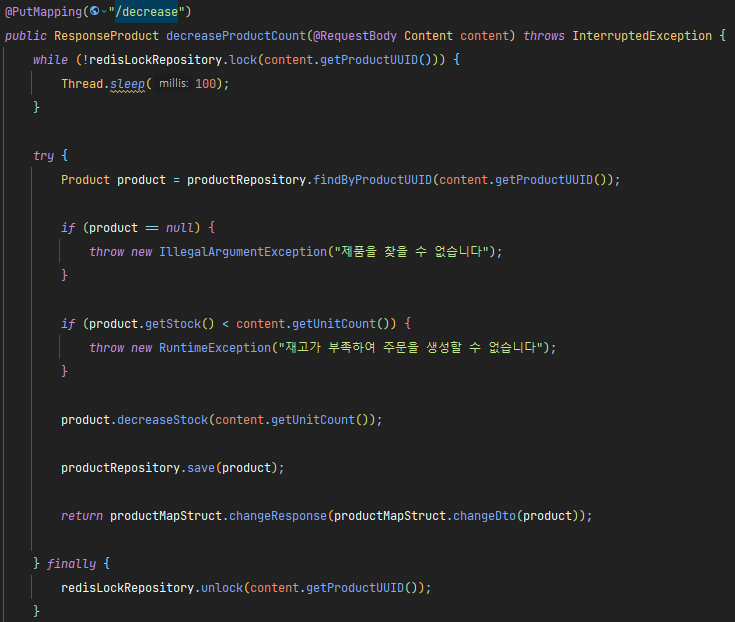Click the Product type in variable declaration

coord(85,180)
